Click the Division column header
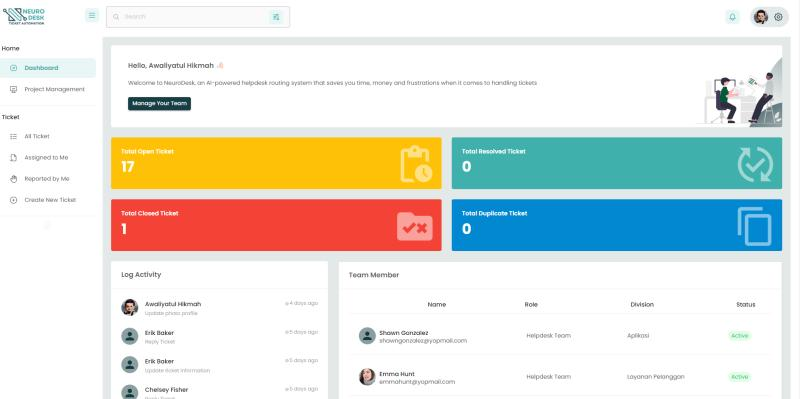Image resolution: width=800 pixels, height=399 pixels. pos(642,305)
